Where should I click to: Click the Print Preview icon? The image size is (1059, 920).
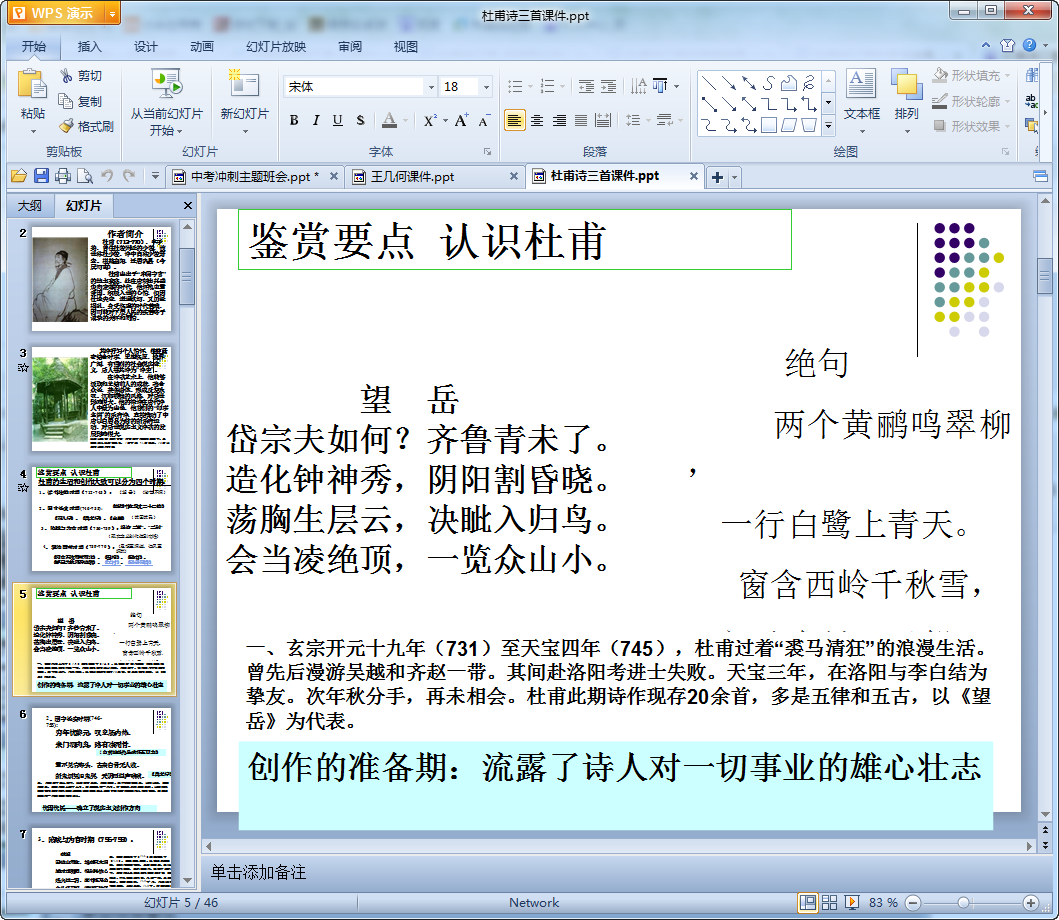[x=84, y=176]
